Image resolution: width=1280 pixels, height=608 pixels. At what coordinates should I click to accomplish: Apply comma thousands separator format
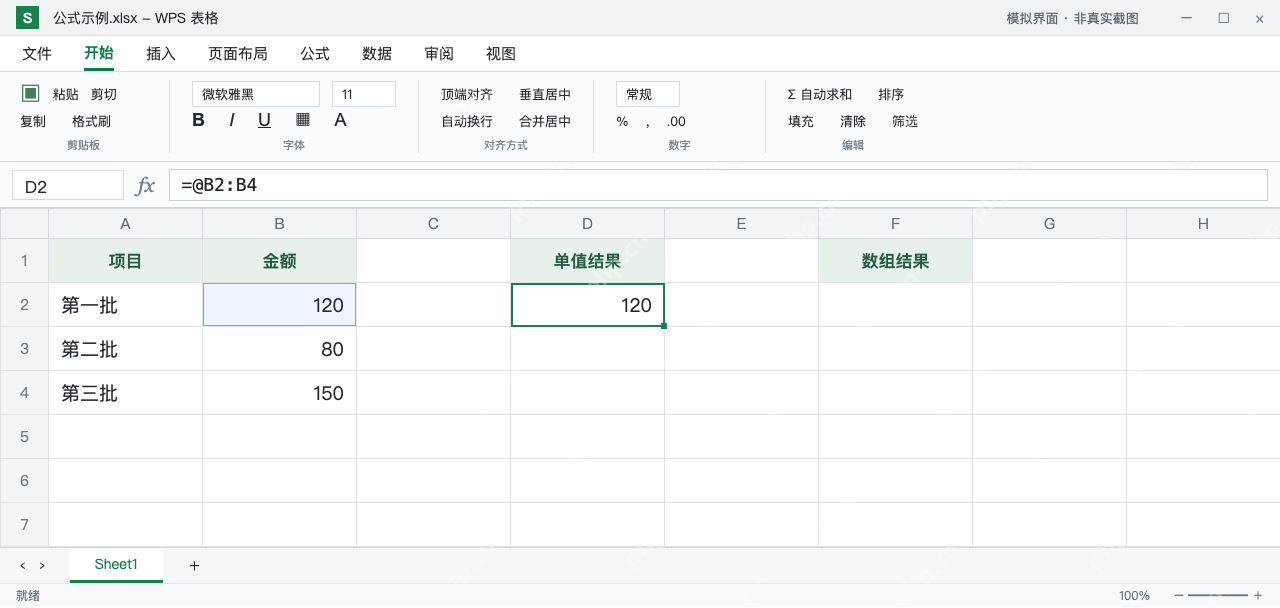647,122
